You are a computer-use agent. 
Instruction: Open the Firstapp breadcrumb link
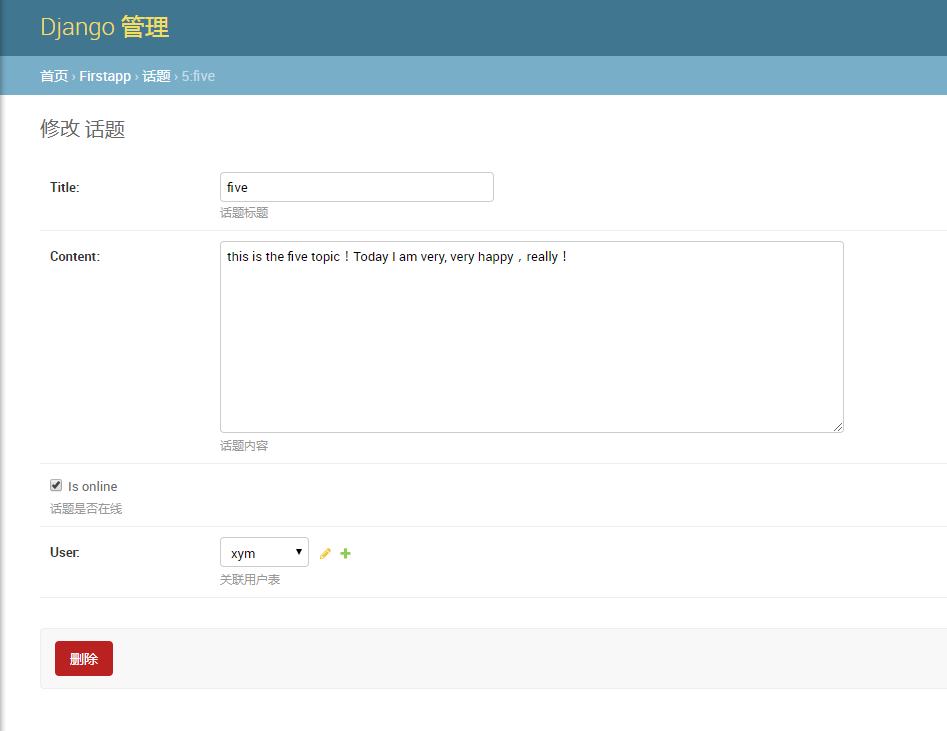coord(105,76)
